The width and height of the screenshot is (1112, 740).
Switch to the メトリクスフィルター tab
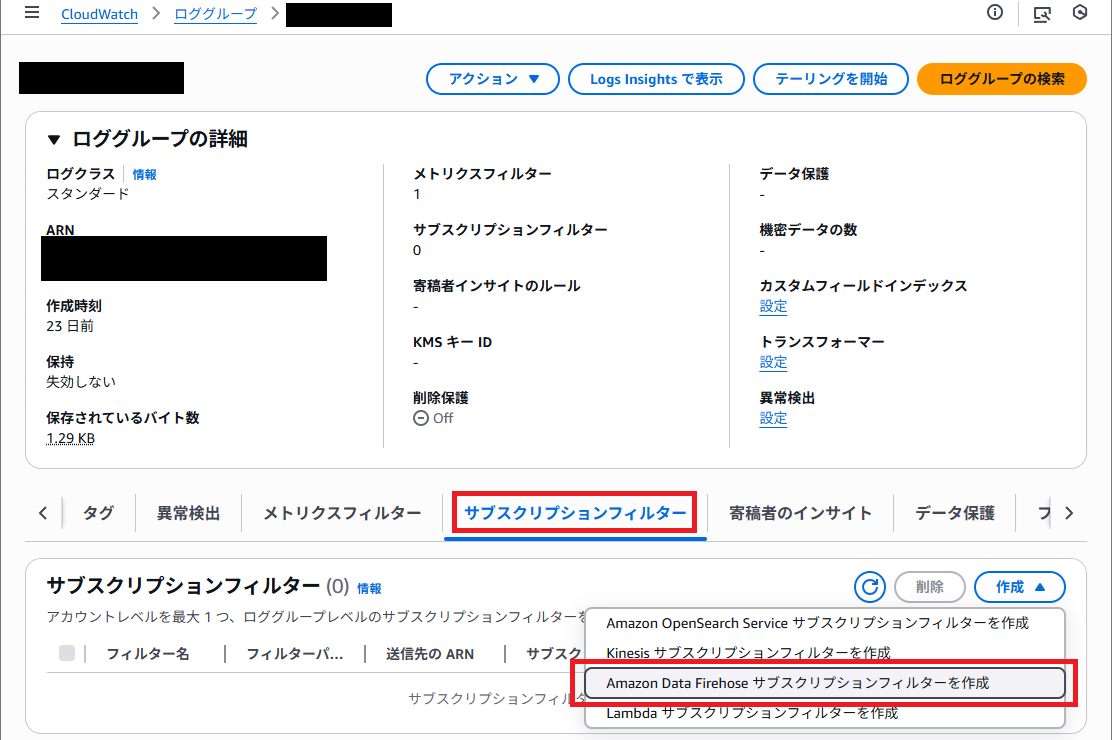(342, 513)
